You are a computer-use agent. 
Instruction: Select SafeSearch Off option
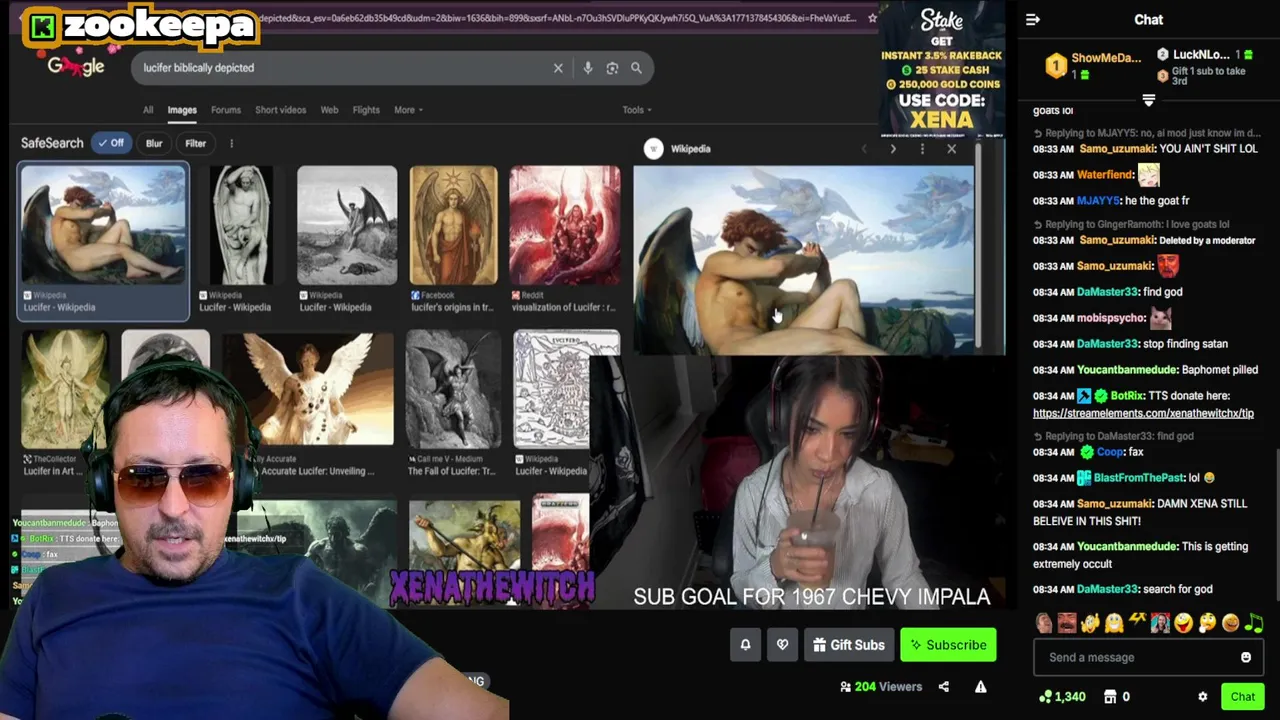(x=110, y=143)
